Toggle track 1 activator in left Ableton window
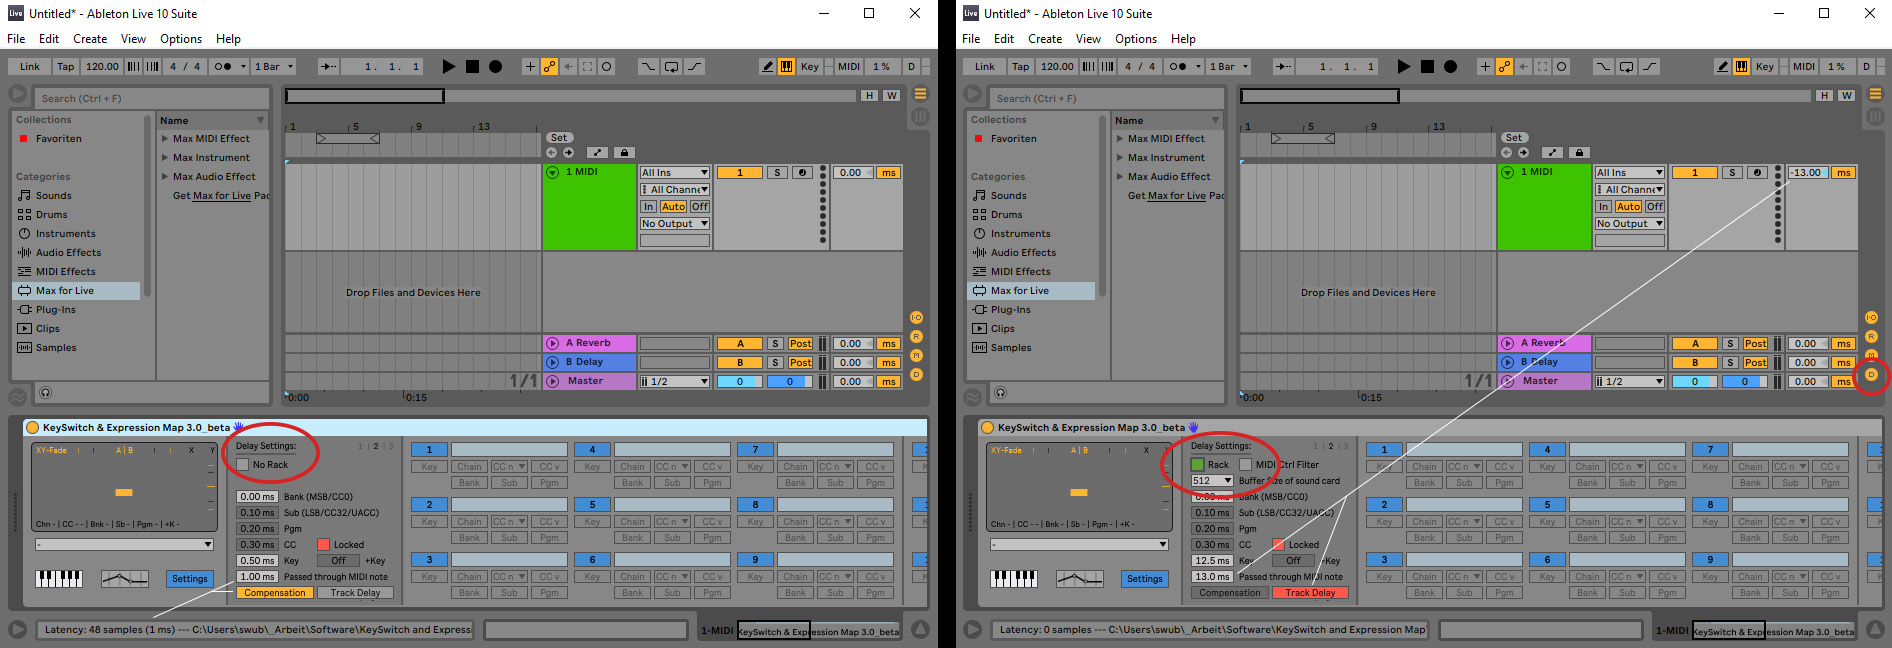This screenshot has width=1892, height=648. (740, 173)
